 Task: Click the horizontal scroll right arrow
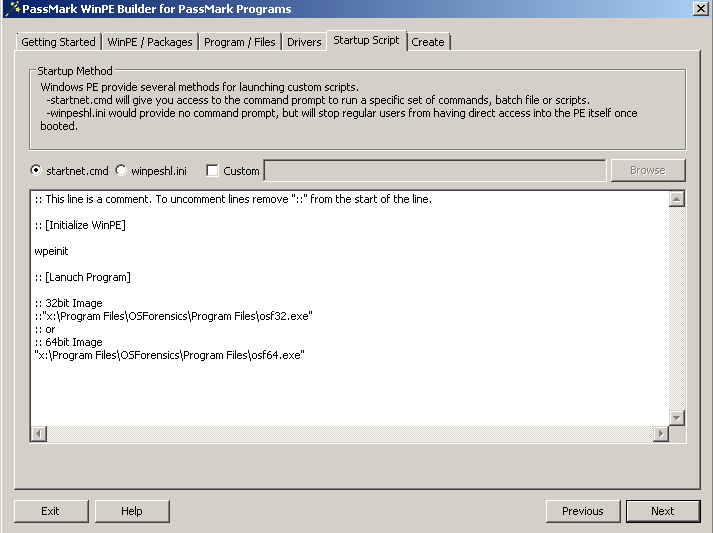660,434
